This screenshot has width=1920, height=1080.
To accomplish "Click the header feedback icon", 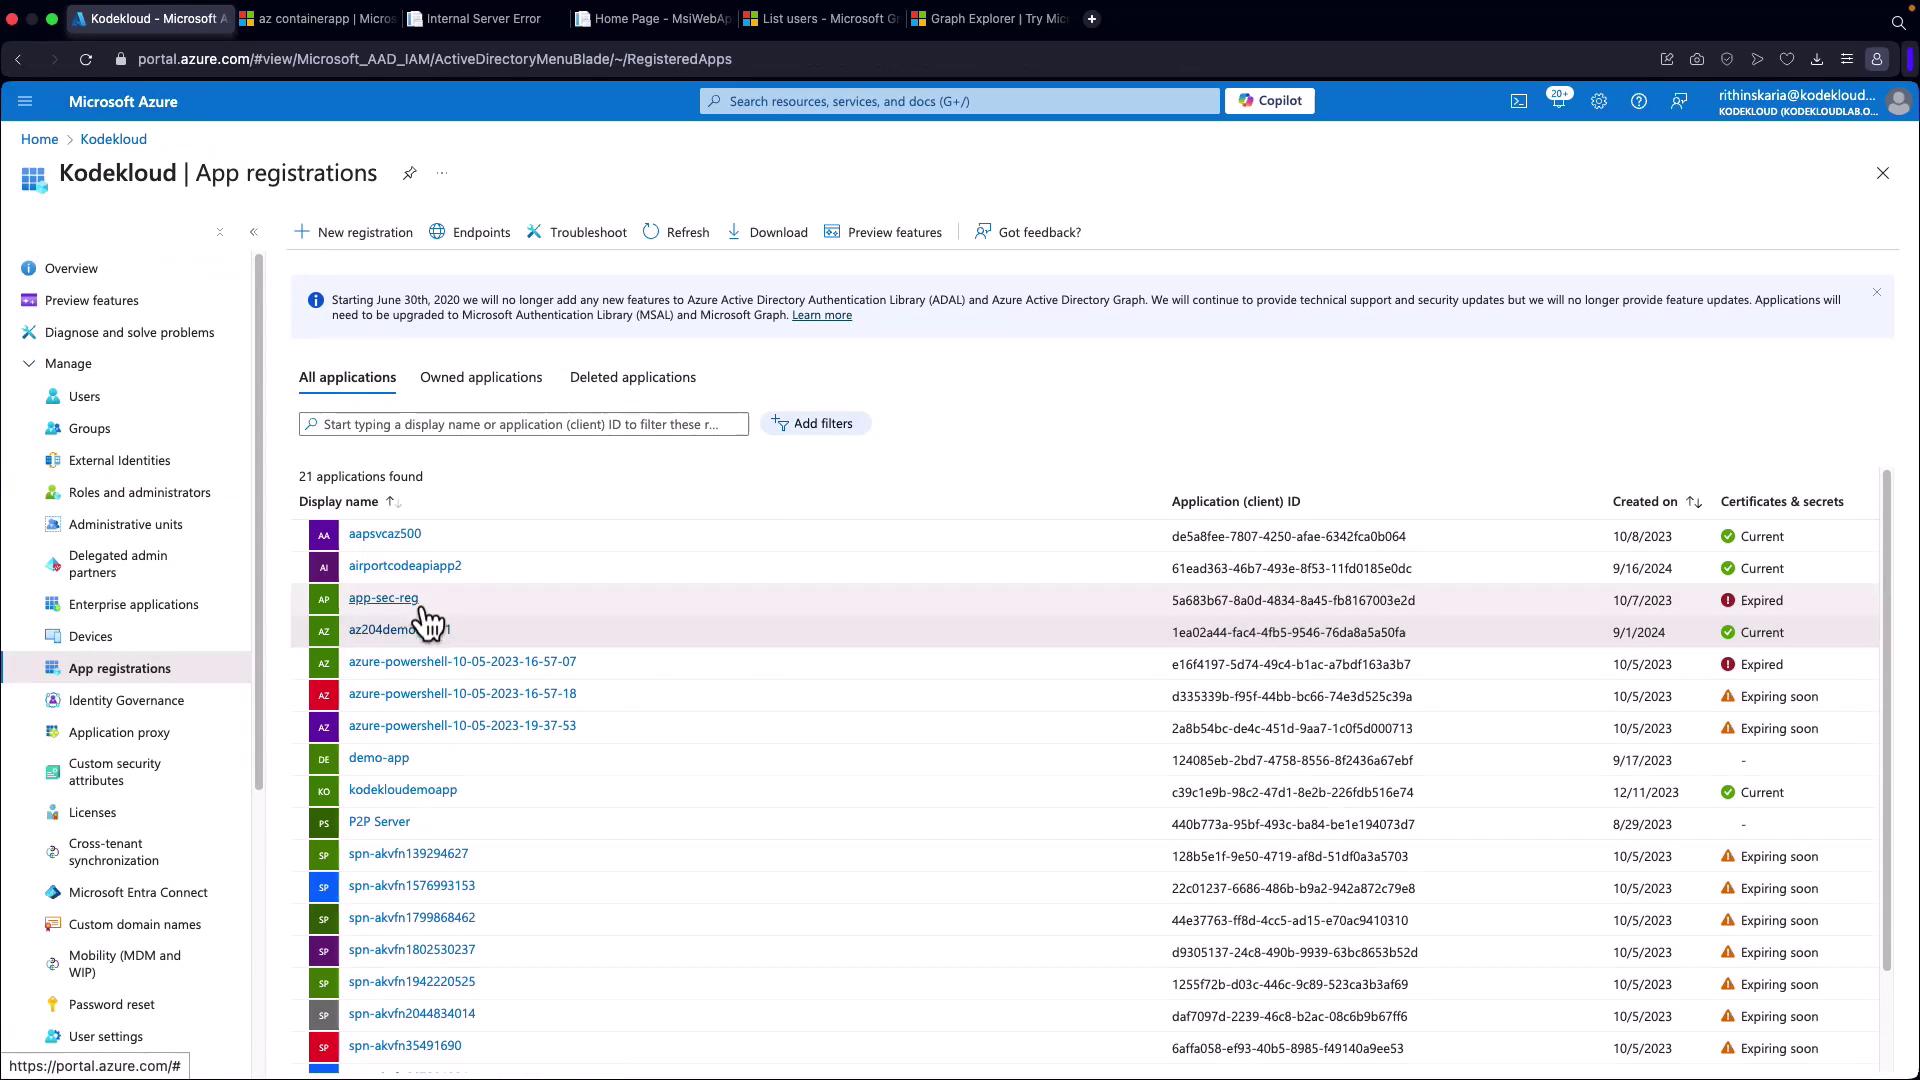I will tap(1679, 101).
